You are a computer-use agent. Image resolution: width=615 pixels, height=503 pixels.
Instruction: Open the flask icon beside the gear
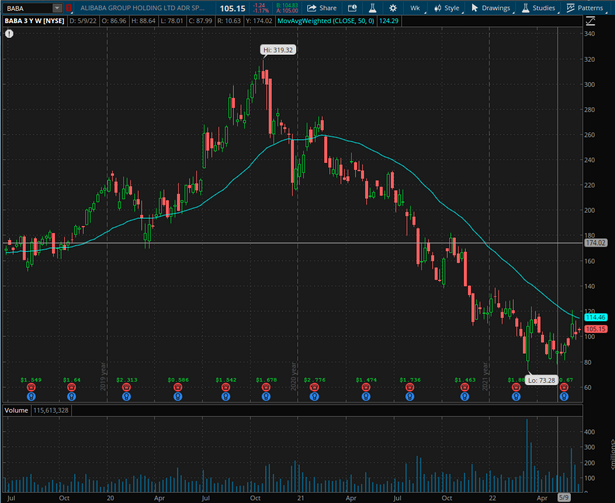[x=372, y=8]
